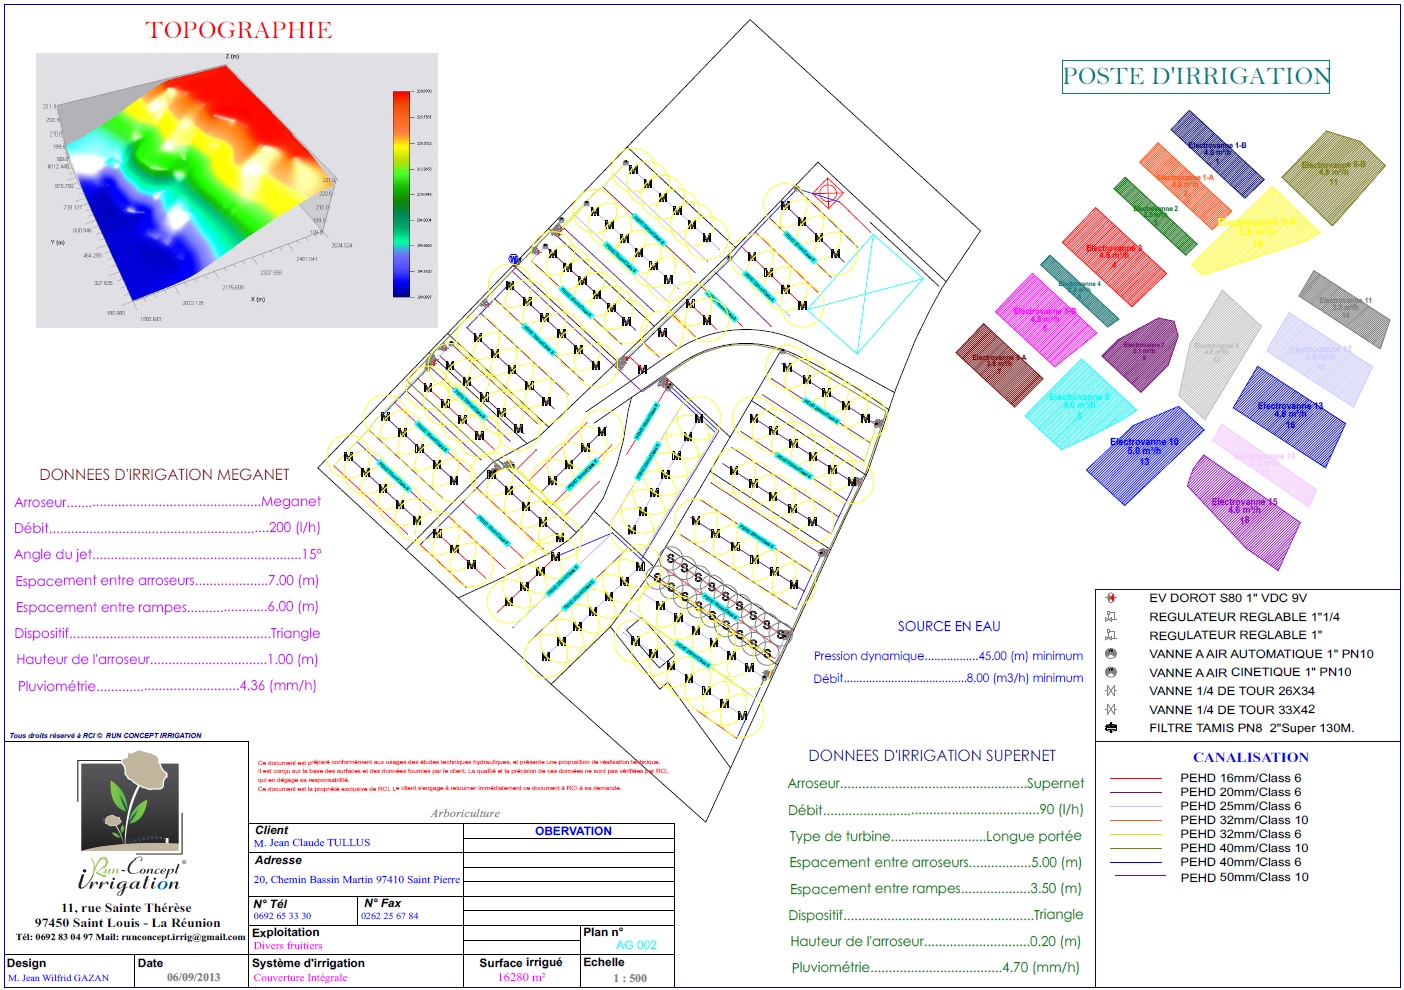Select the teal Electrovanne 4 zone

pos(1079,290)
